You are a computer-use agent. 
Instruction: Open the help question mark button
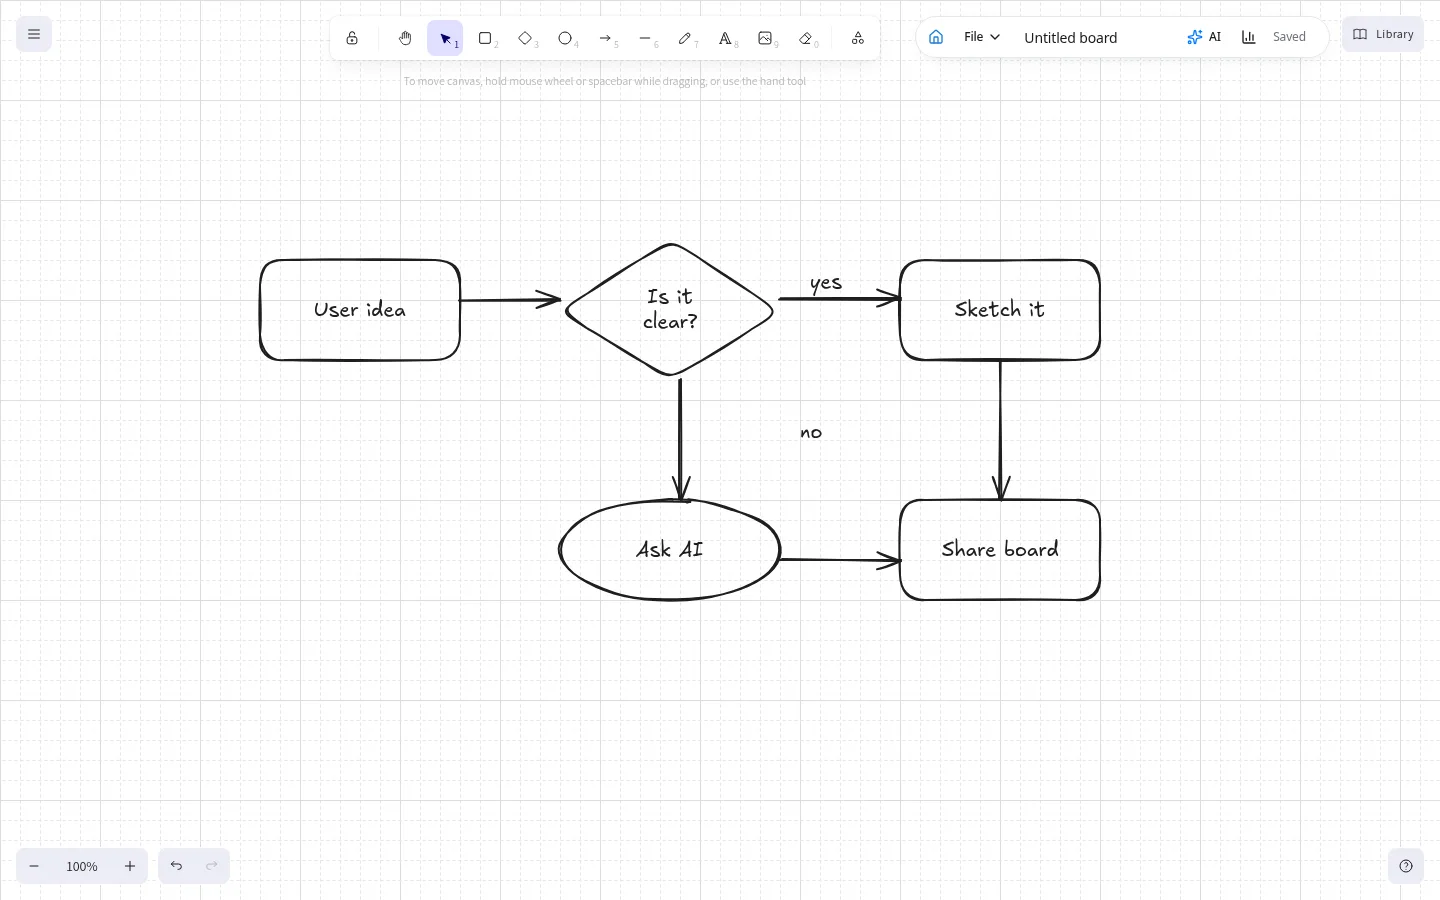(1406, 866)
